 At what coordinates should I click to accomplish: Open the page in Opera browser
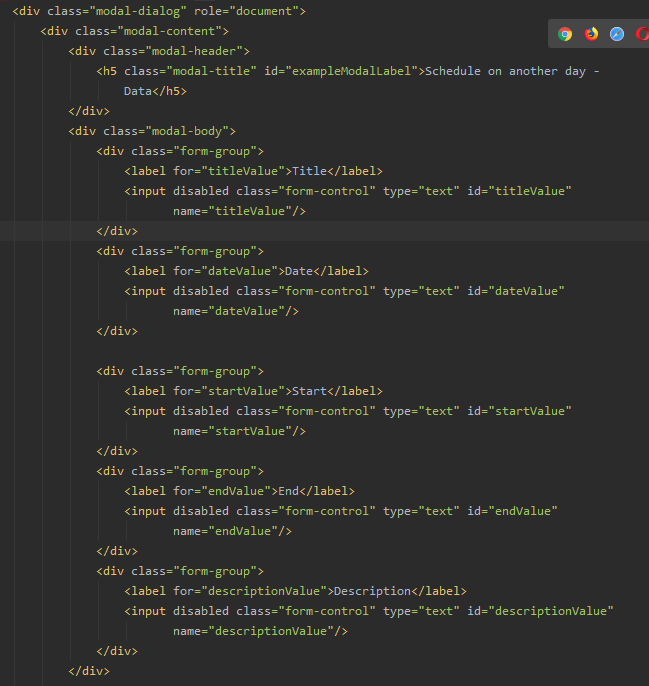pos(642,34)
